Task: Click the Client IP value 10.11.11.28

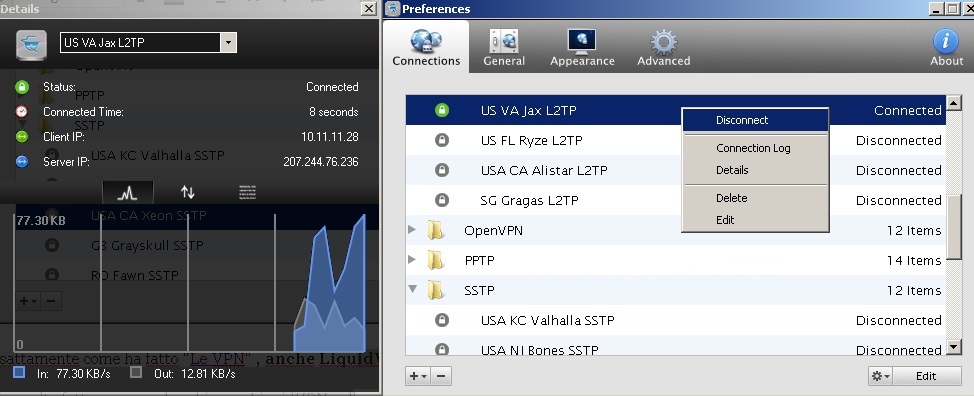Action: 329,137
